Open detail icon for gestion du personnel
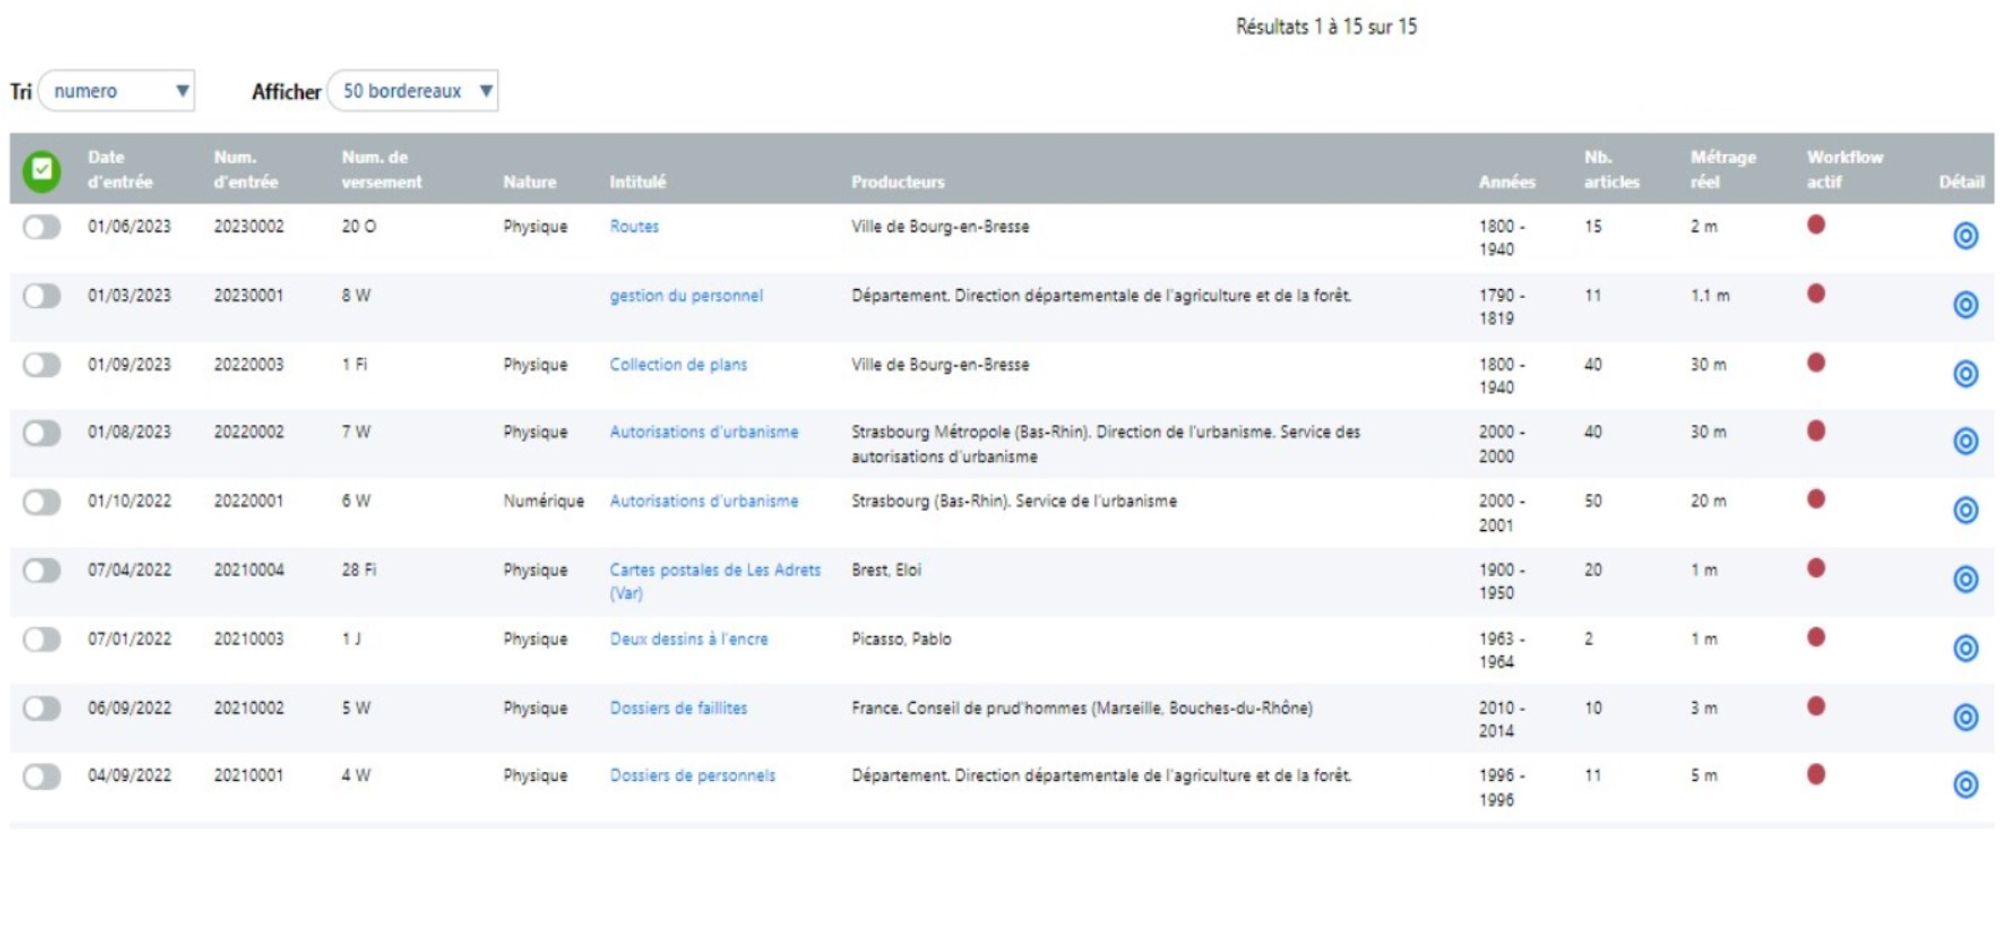2000x949 pixels. coord(1965,305)
